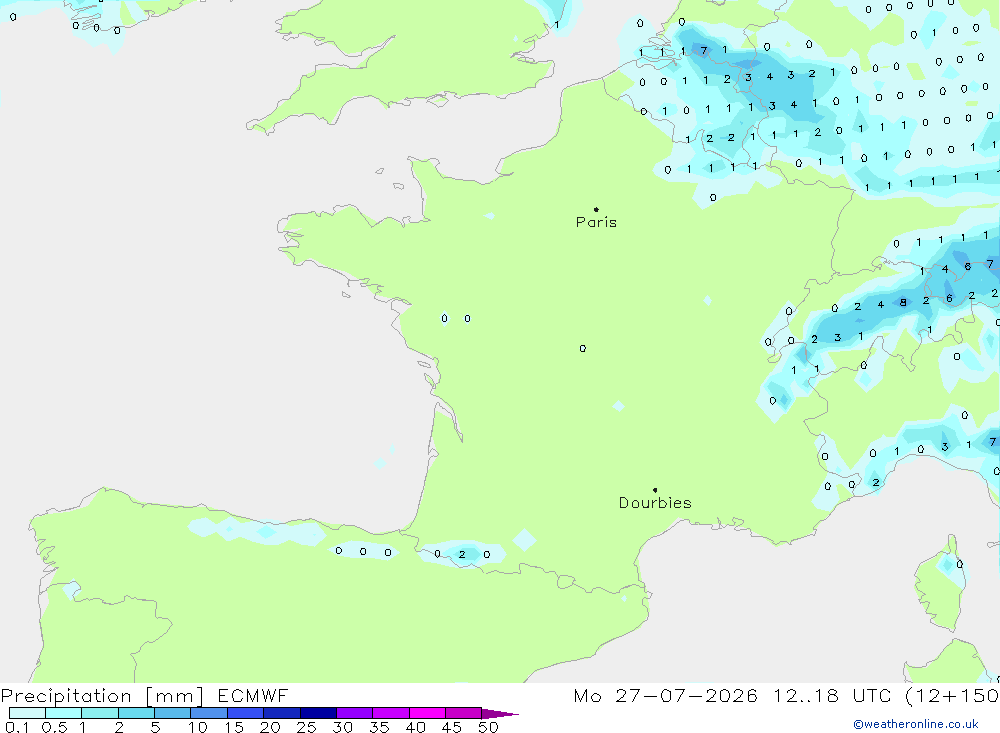Viewport: 1000px width, 733px height.
Task: Pick the legend swatch between 20 and 25
Action: coord(282,713)
